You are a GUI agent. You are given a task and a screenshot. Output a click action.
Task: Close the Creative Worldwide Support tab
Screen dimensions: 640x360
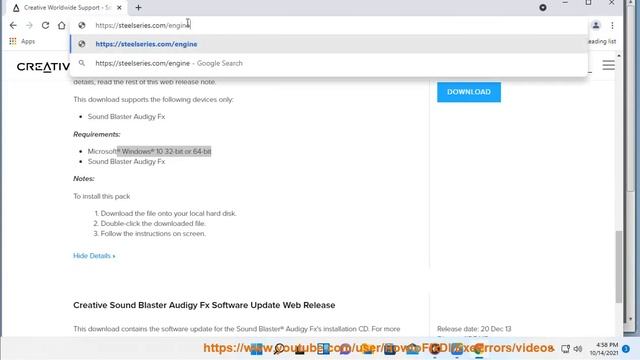119,7
